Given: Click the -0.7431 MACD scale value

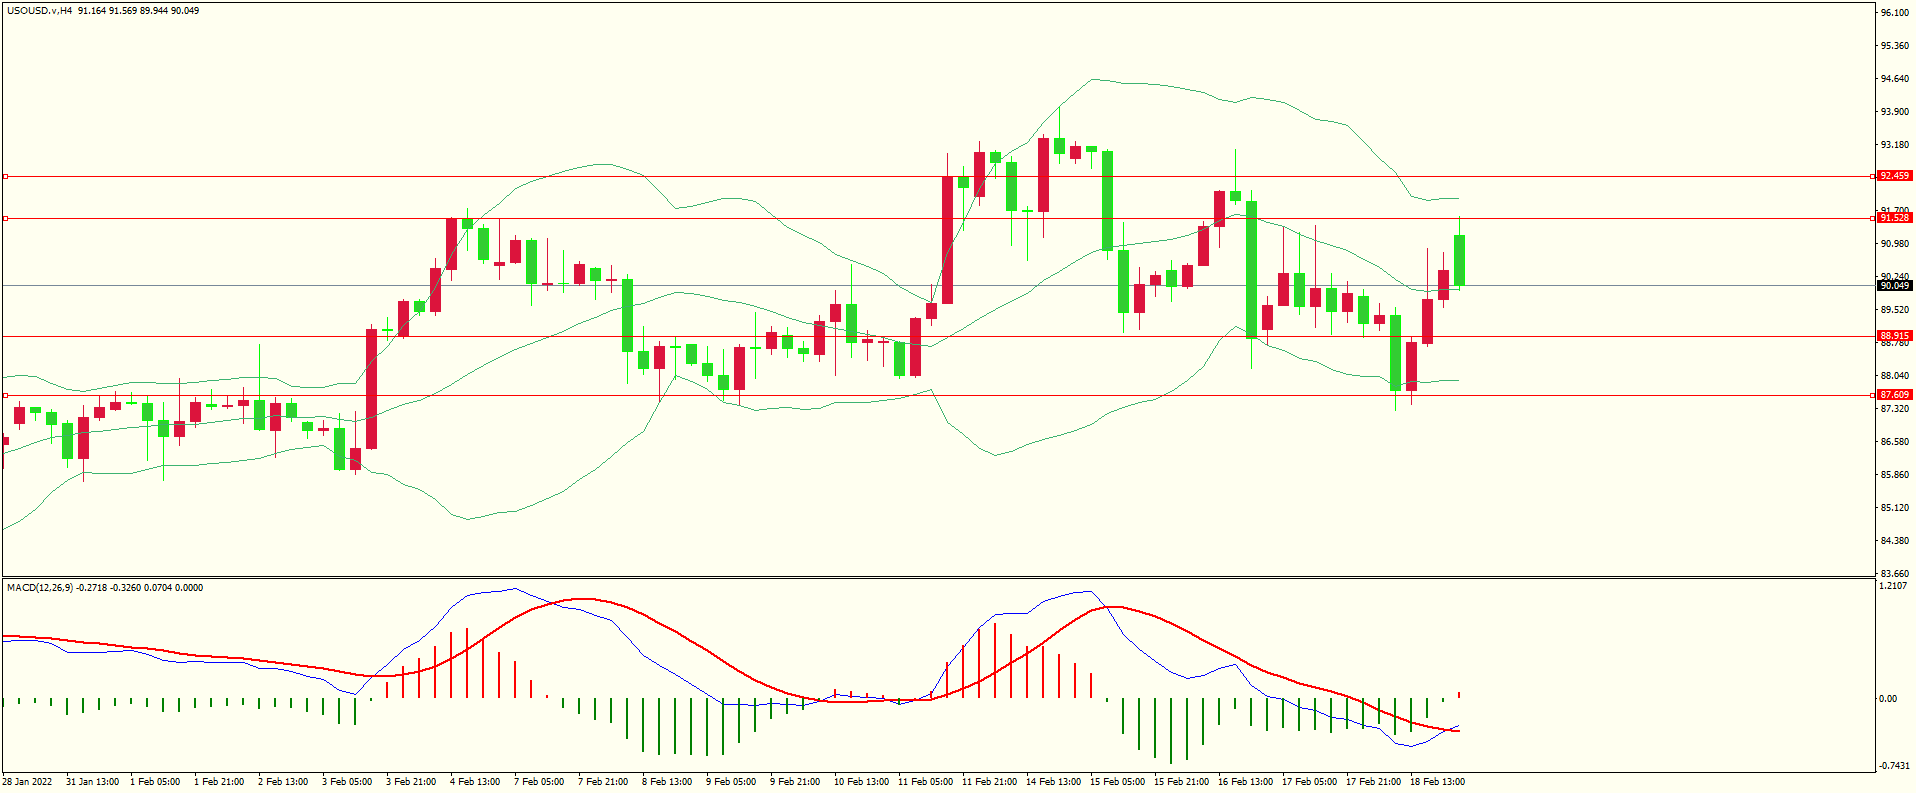Looking at the screenshot, I should pyautogui.click(x=1894, y=766).
